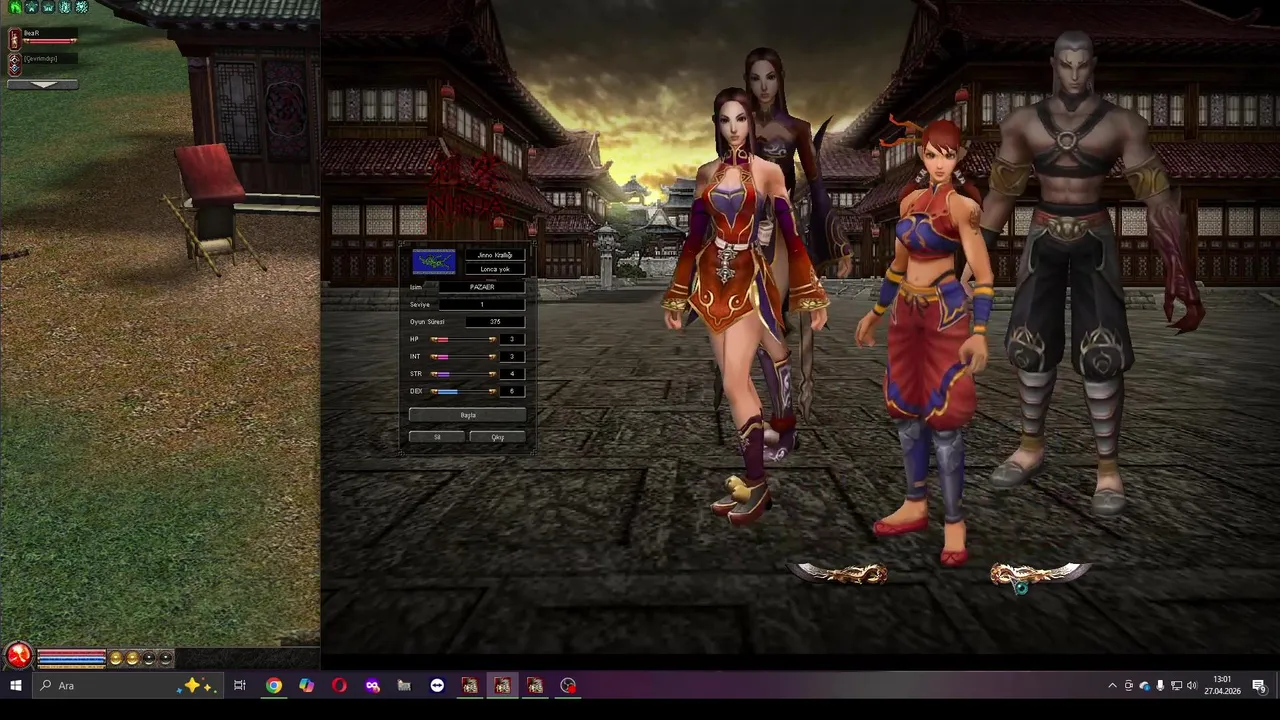Click the Başla start button

tap(467, 415)
